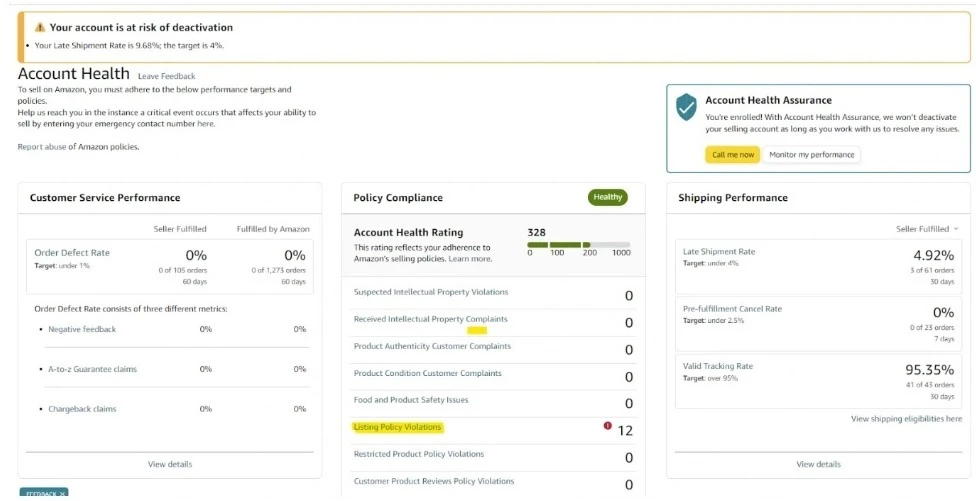Click Monitor my performance button

point(812,155)
